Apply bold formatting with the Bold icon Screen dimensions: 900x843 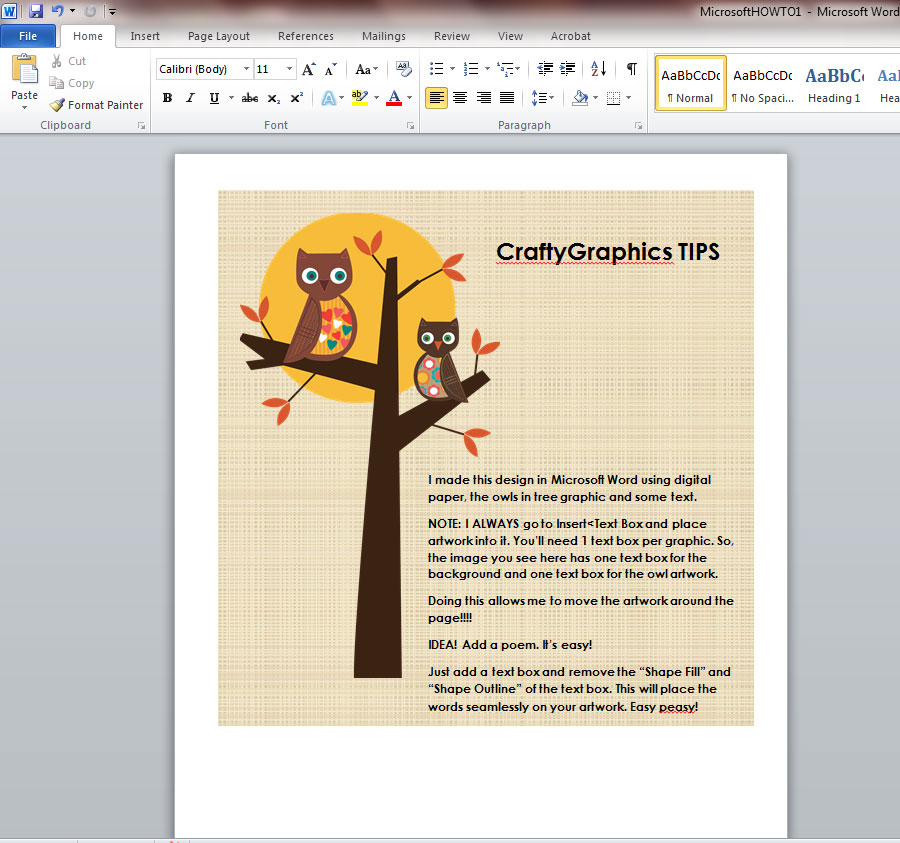[167, 97]
